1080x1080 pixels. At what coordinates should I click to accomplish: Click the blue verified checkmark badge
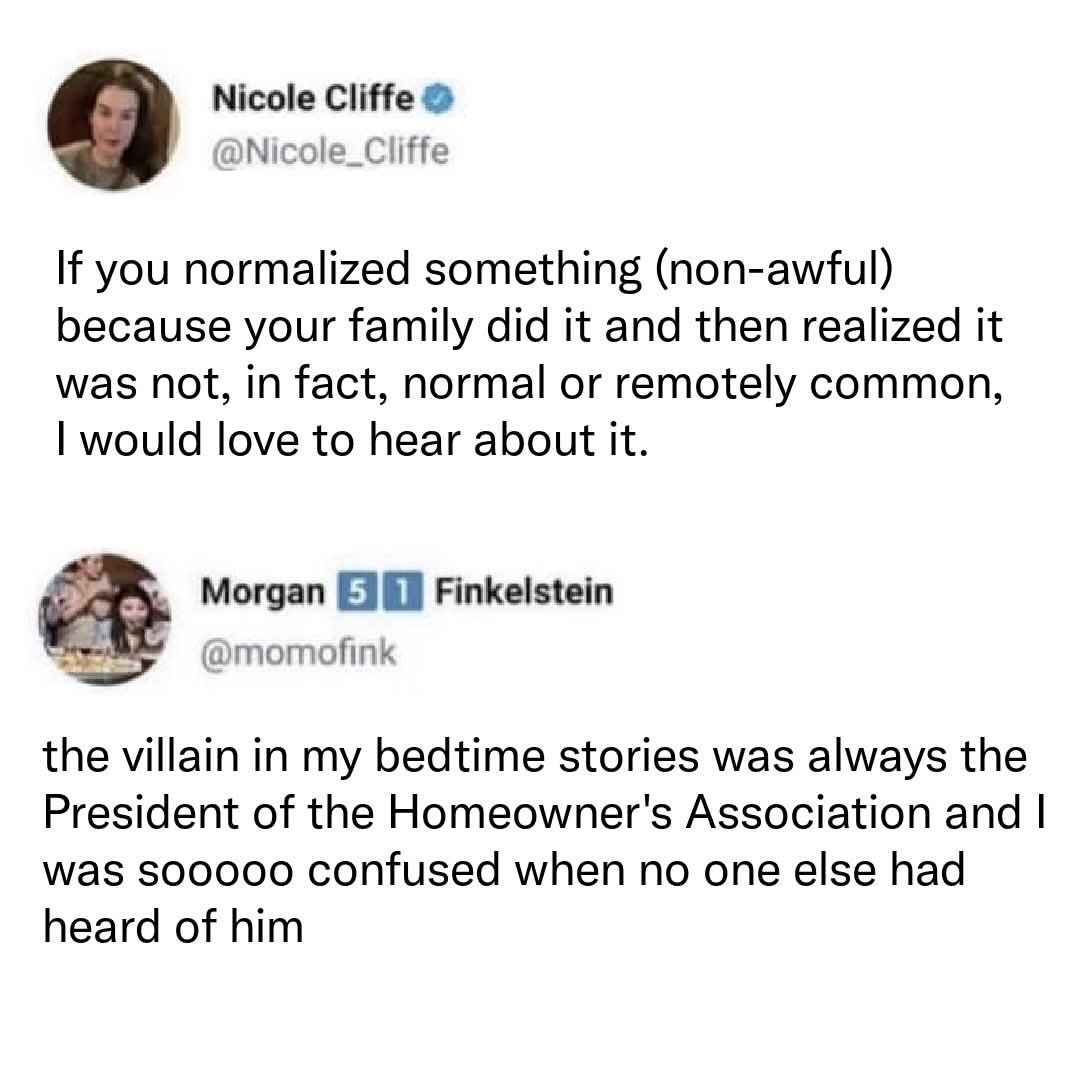pos(441,100)
